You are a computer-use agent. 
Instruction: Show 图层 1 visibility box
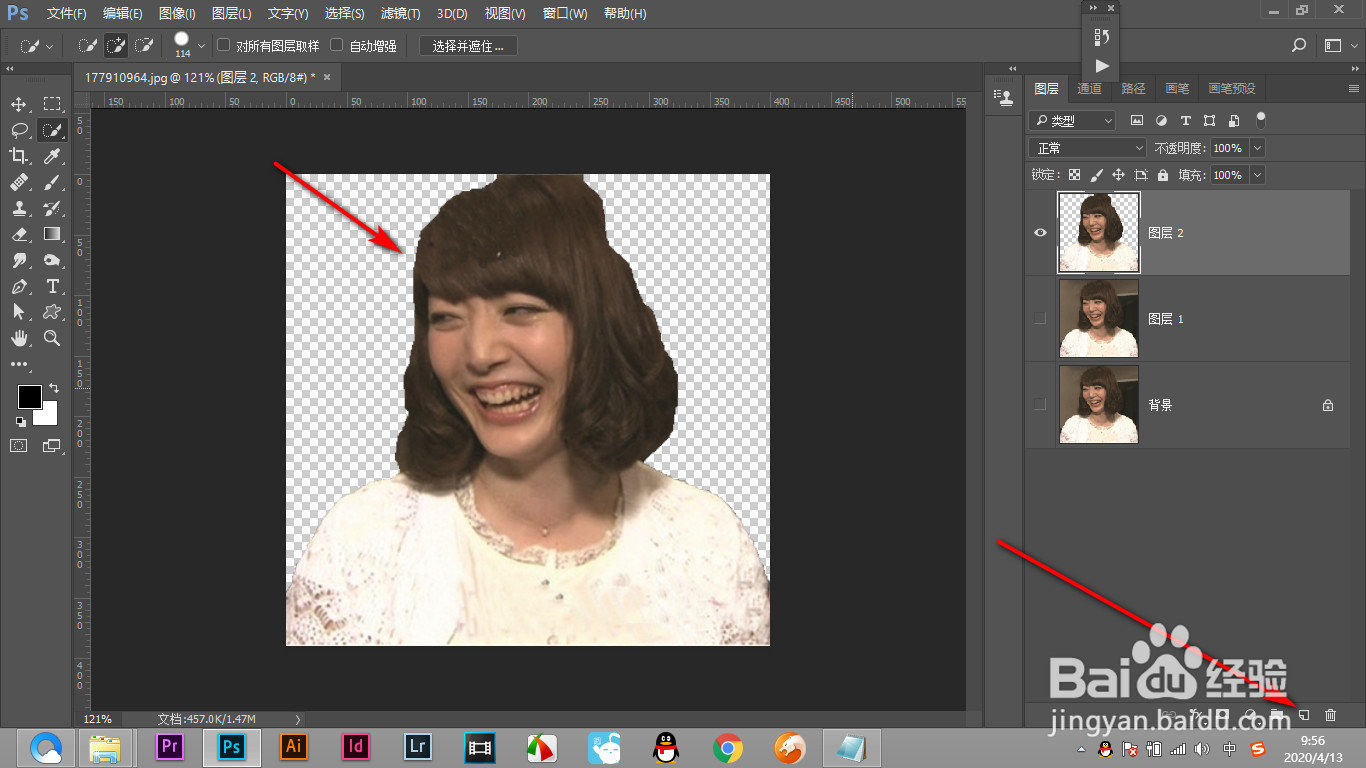(1040, 319)
